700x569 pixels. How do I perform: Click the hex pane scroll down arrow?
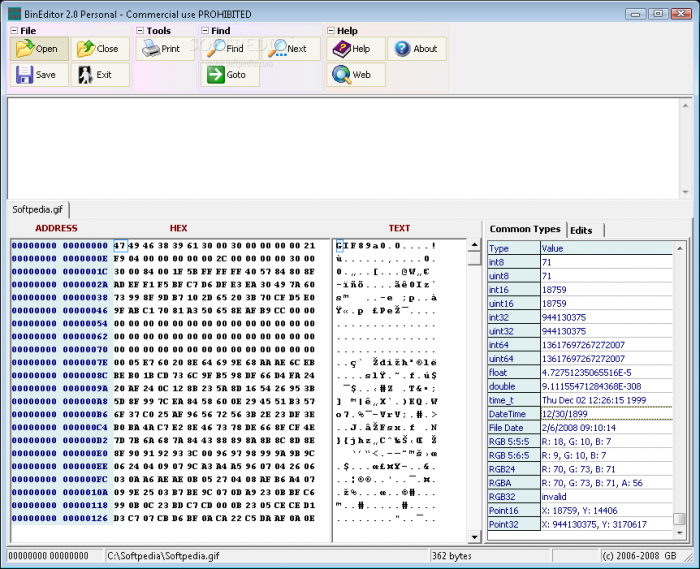[474, 535]
